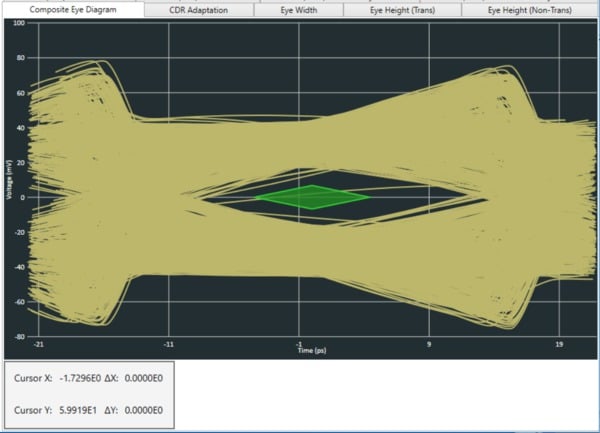Screen dimensions: 600x433
Task: Click the -40 tick on voltage axis
Action: coord(18,266)
